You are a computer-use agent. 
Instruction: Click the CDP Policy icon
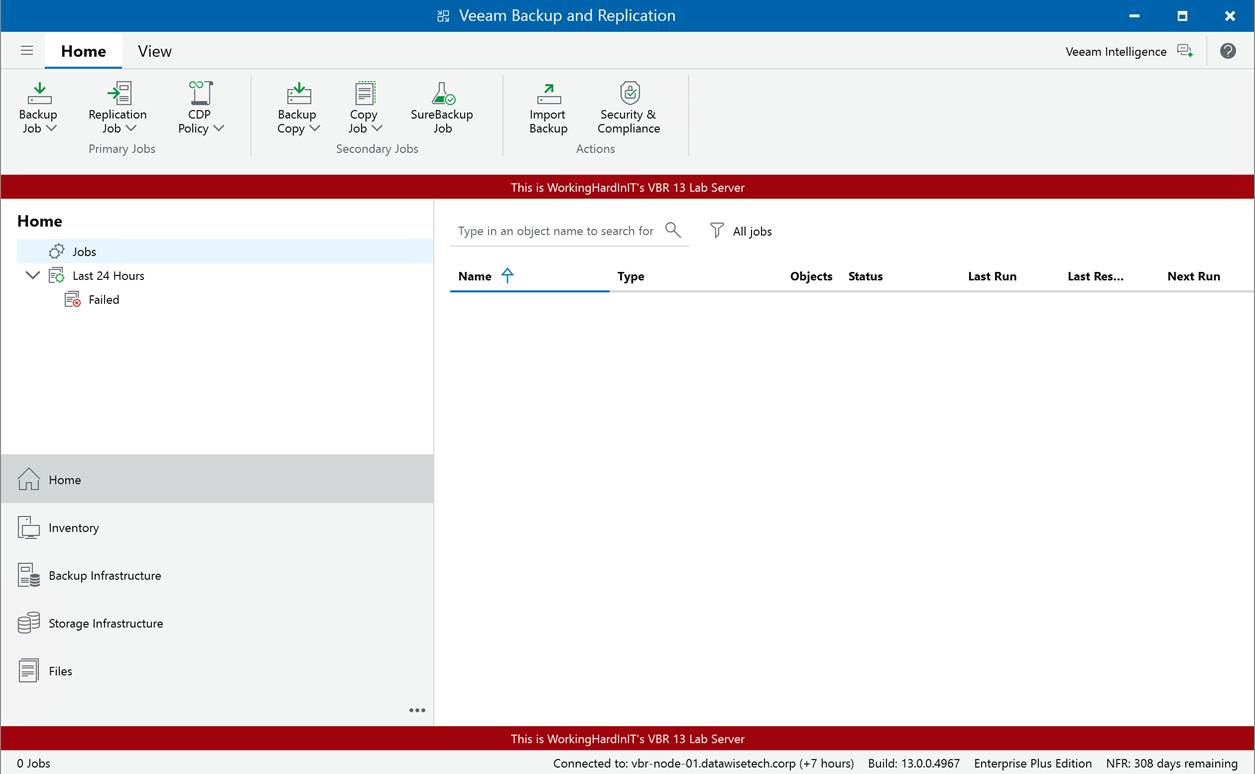pyautogui.click(x=200, y=95)
